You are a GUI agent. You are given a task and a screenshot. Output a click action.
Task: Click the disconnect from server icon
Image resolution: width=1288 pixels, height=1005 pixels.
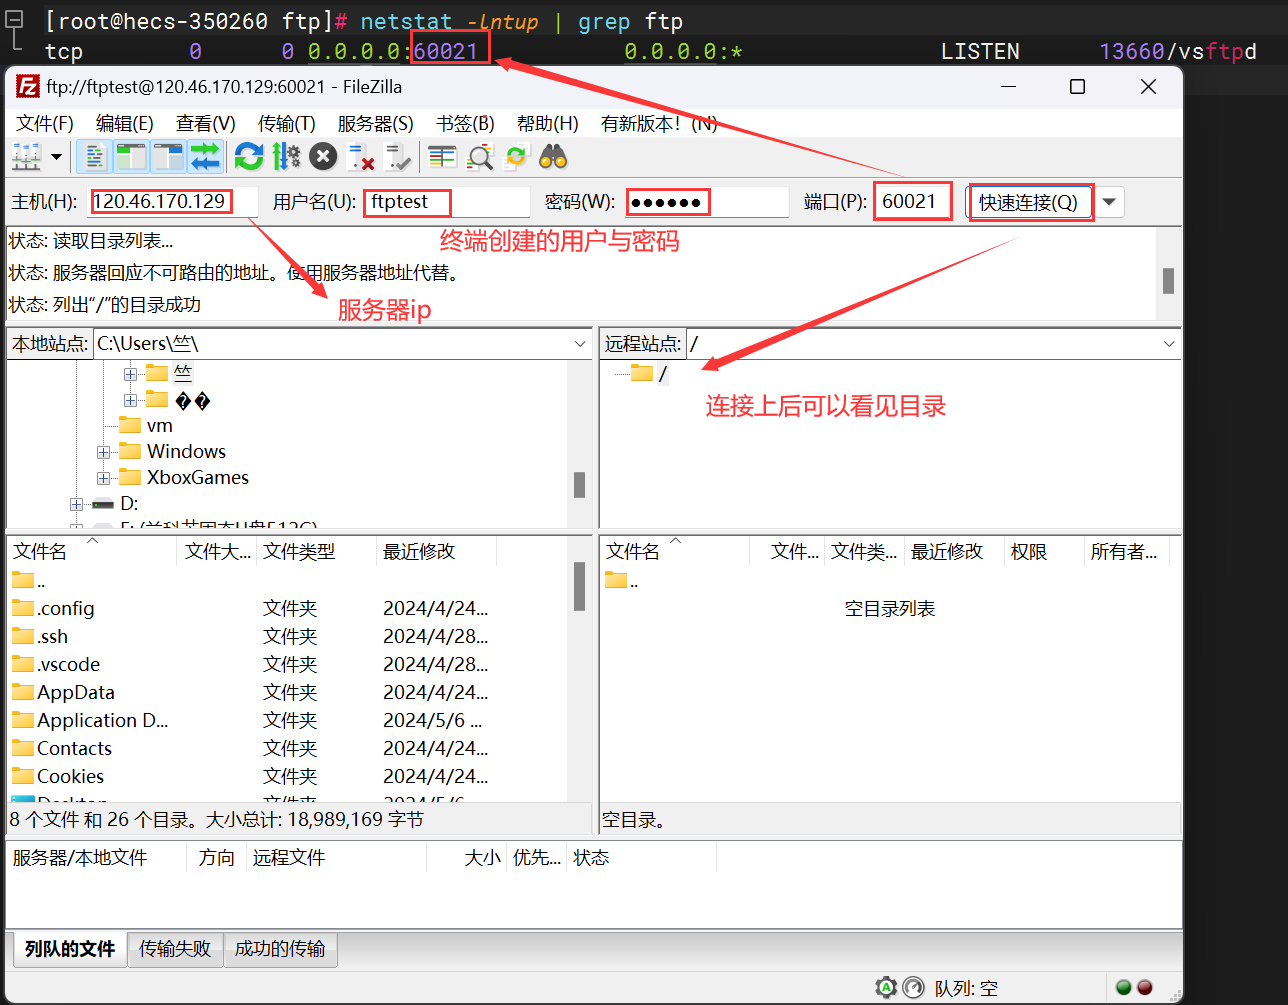(x=360, y=157)
